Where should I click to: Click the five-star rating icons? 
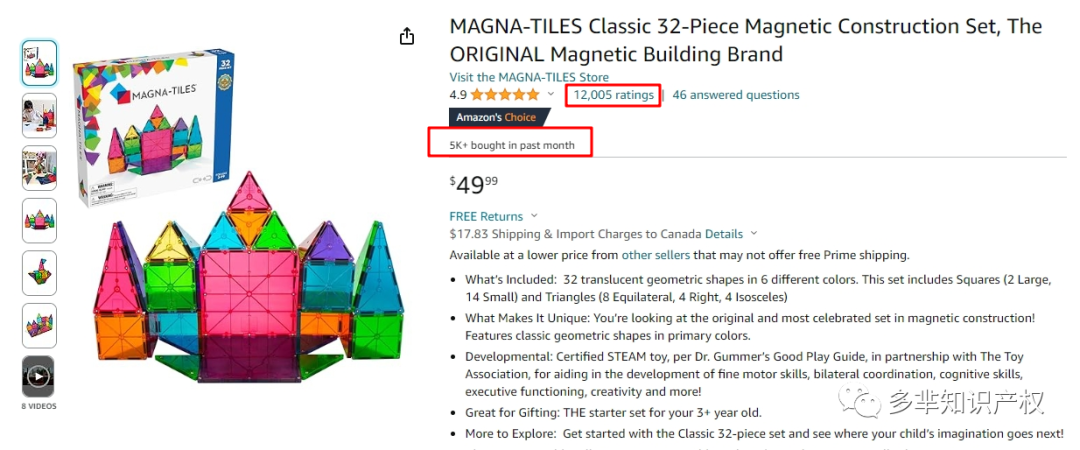[x=504, y=95]
